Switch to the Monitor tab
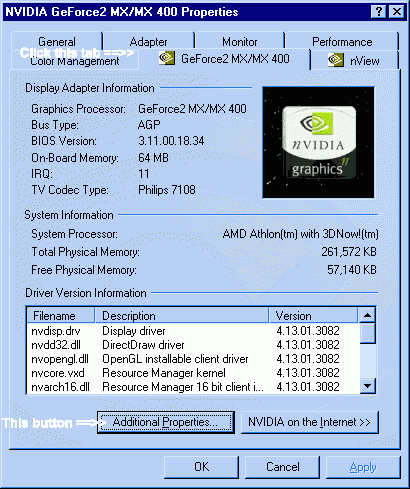 pyautogui.click(x=240, y=41)
